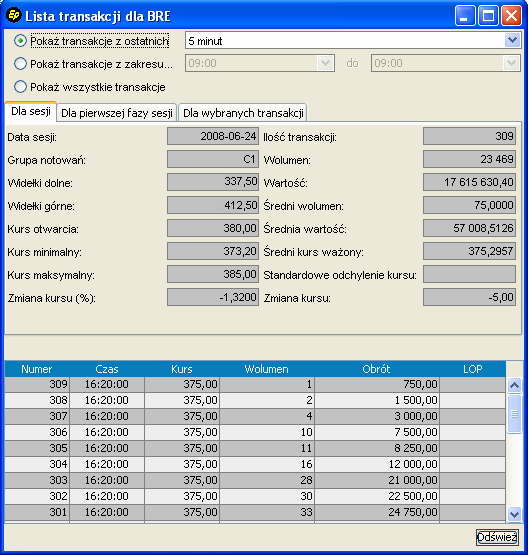The width and height of the screenshot is (531, 555).
Task: Click the Obrót value 3 000,00
Action: (377, 416)
